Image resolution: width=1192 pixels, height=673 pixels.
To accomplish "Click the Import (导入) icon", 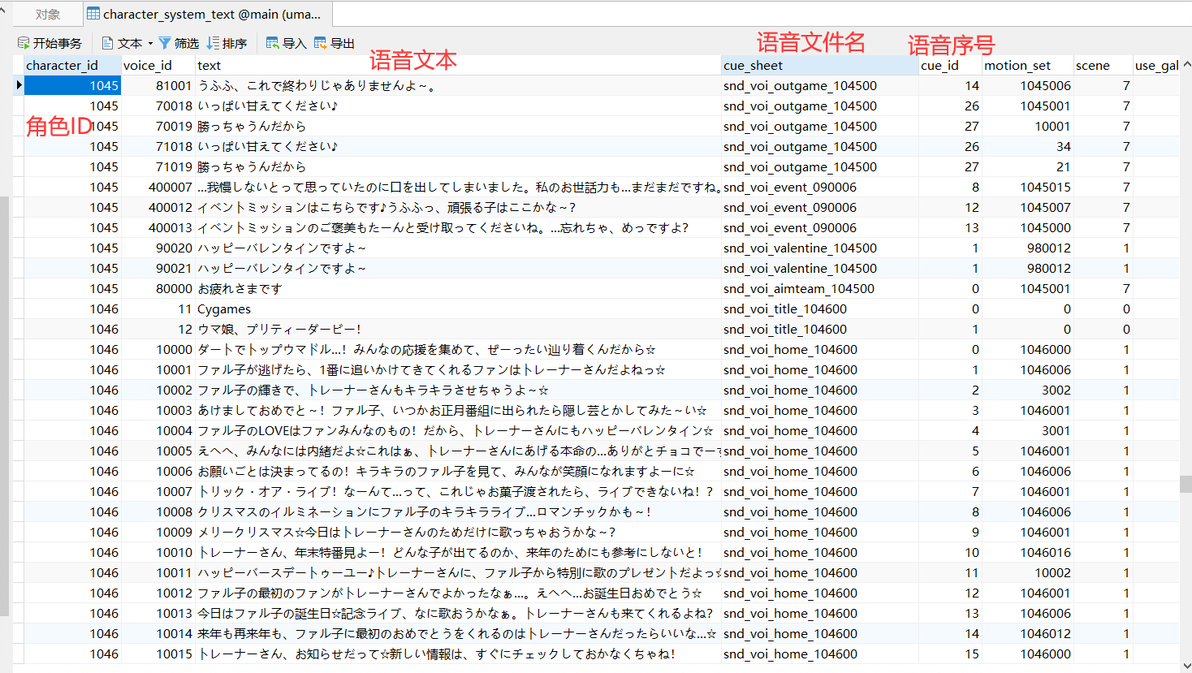I will [272, 43].
